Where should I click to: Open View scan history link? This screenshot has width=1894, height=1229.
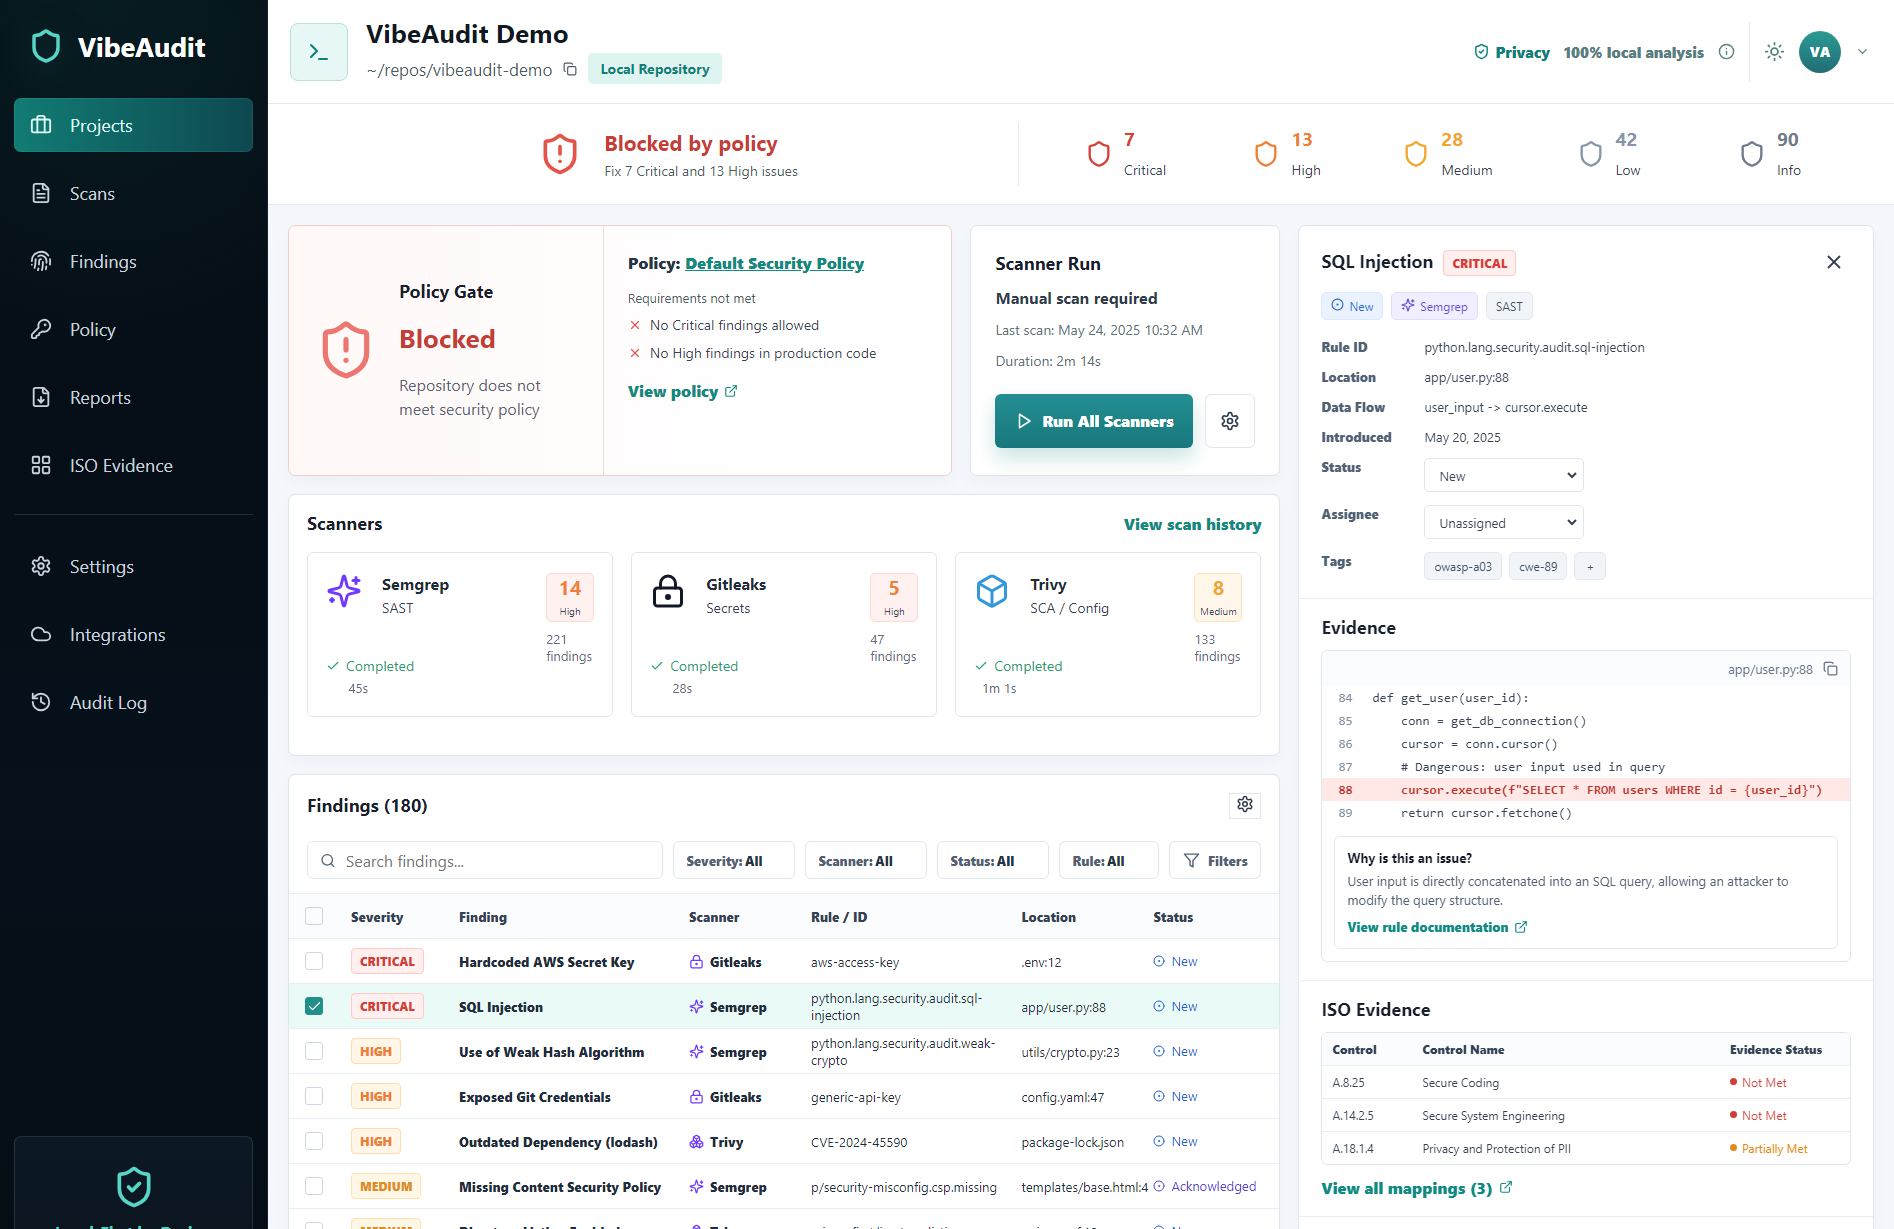coord(1192,524)
